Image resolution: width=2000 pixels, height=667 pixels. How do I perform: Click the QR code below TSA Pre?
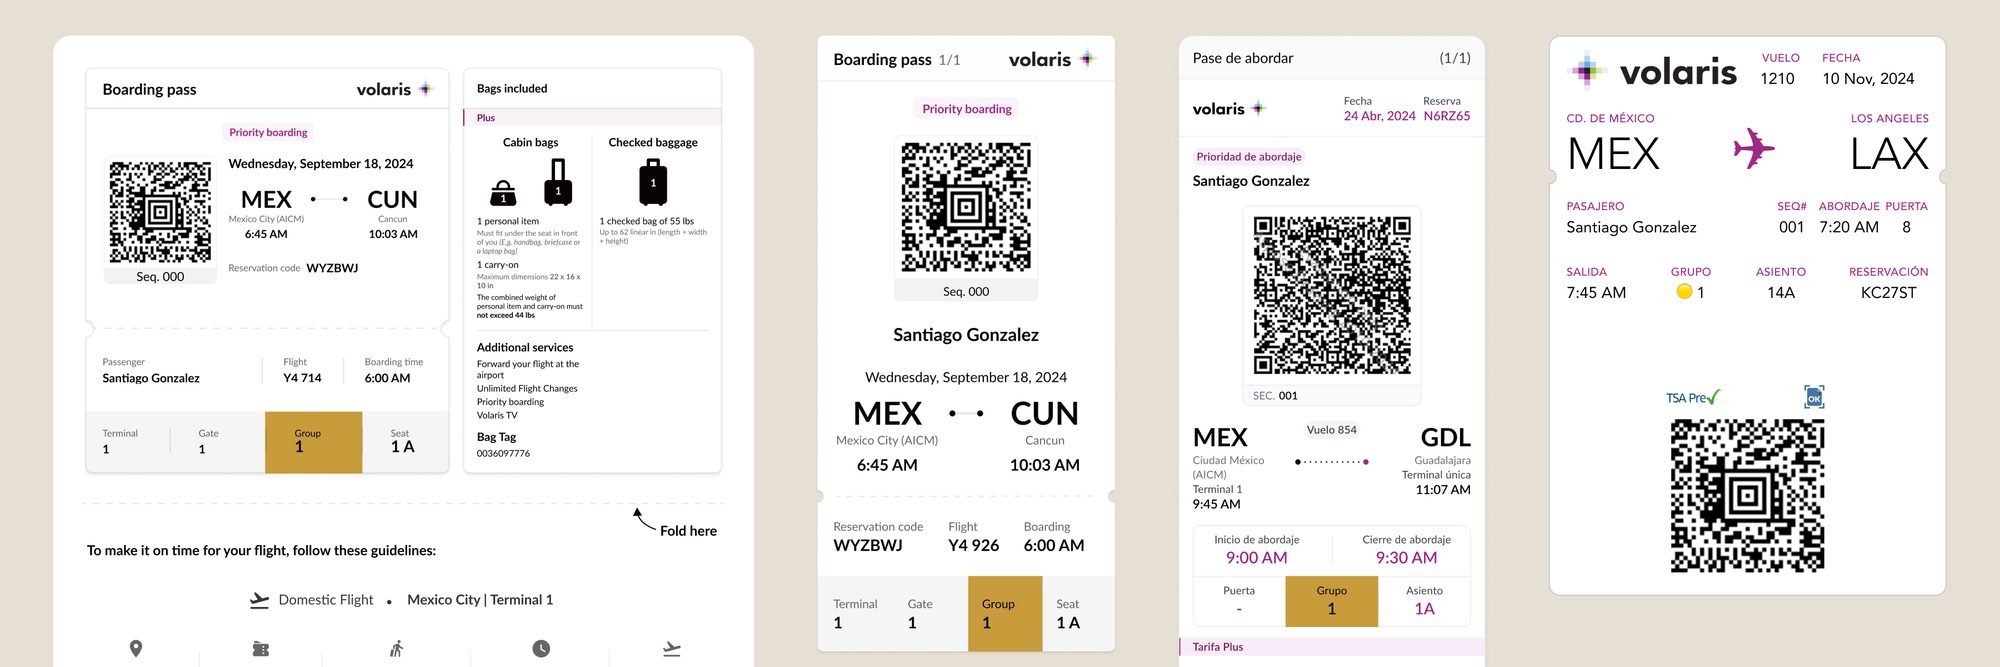[1747, 496]
